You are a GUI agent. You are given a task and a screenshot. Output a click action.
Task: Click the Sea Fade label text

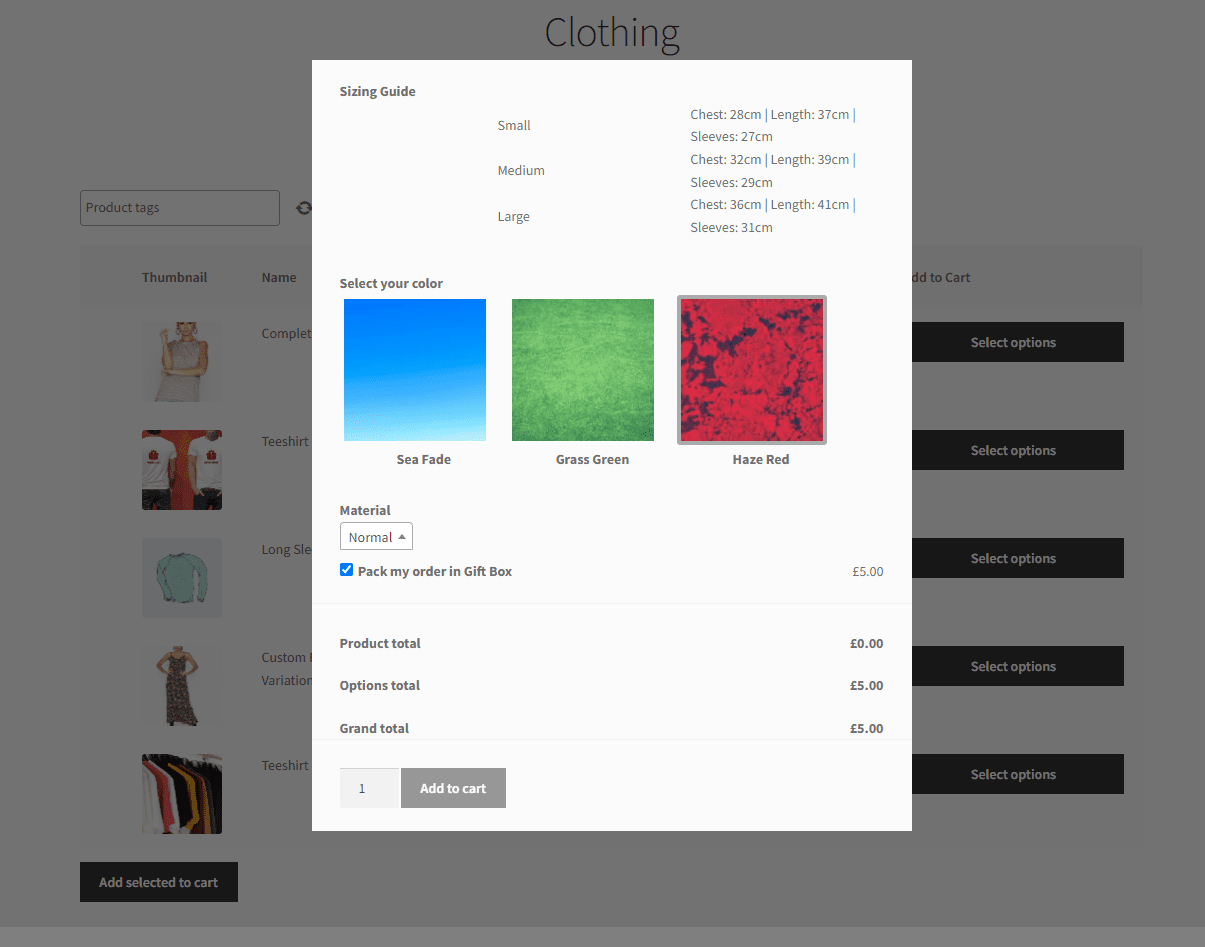tap(424, 459)
